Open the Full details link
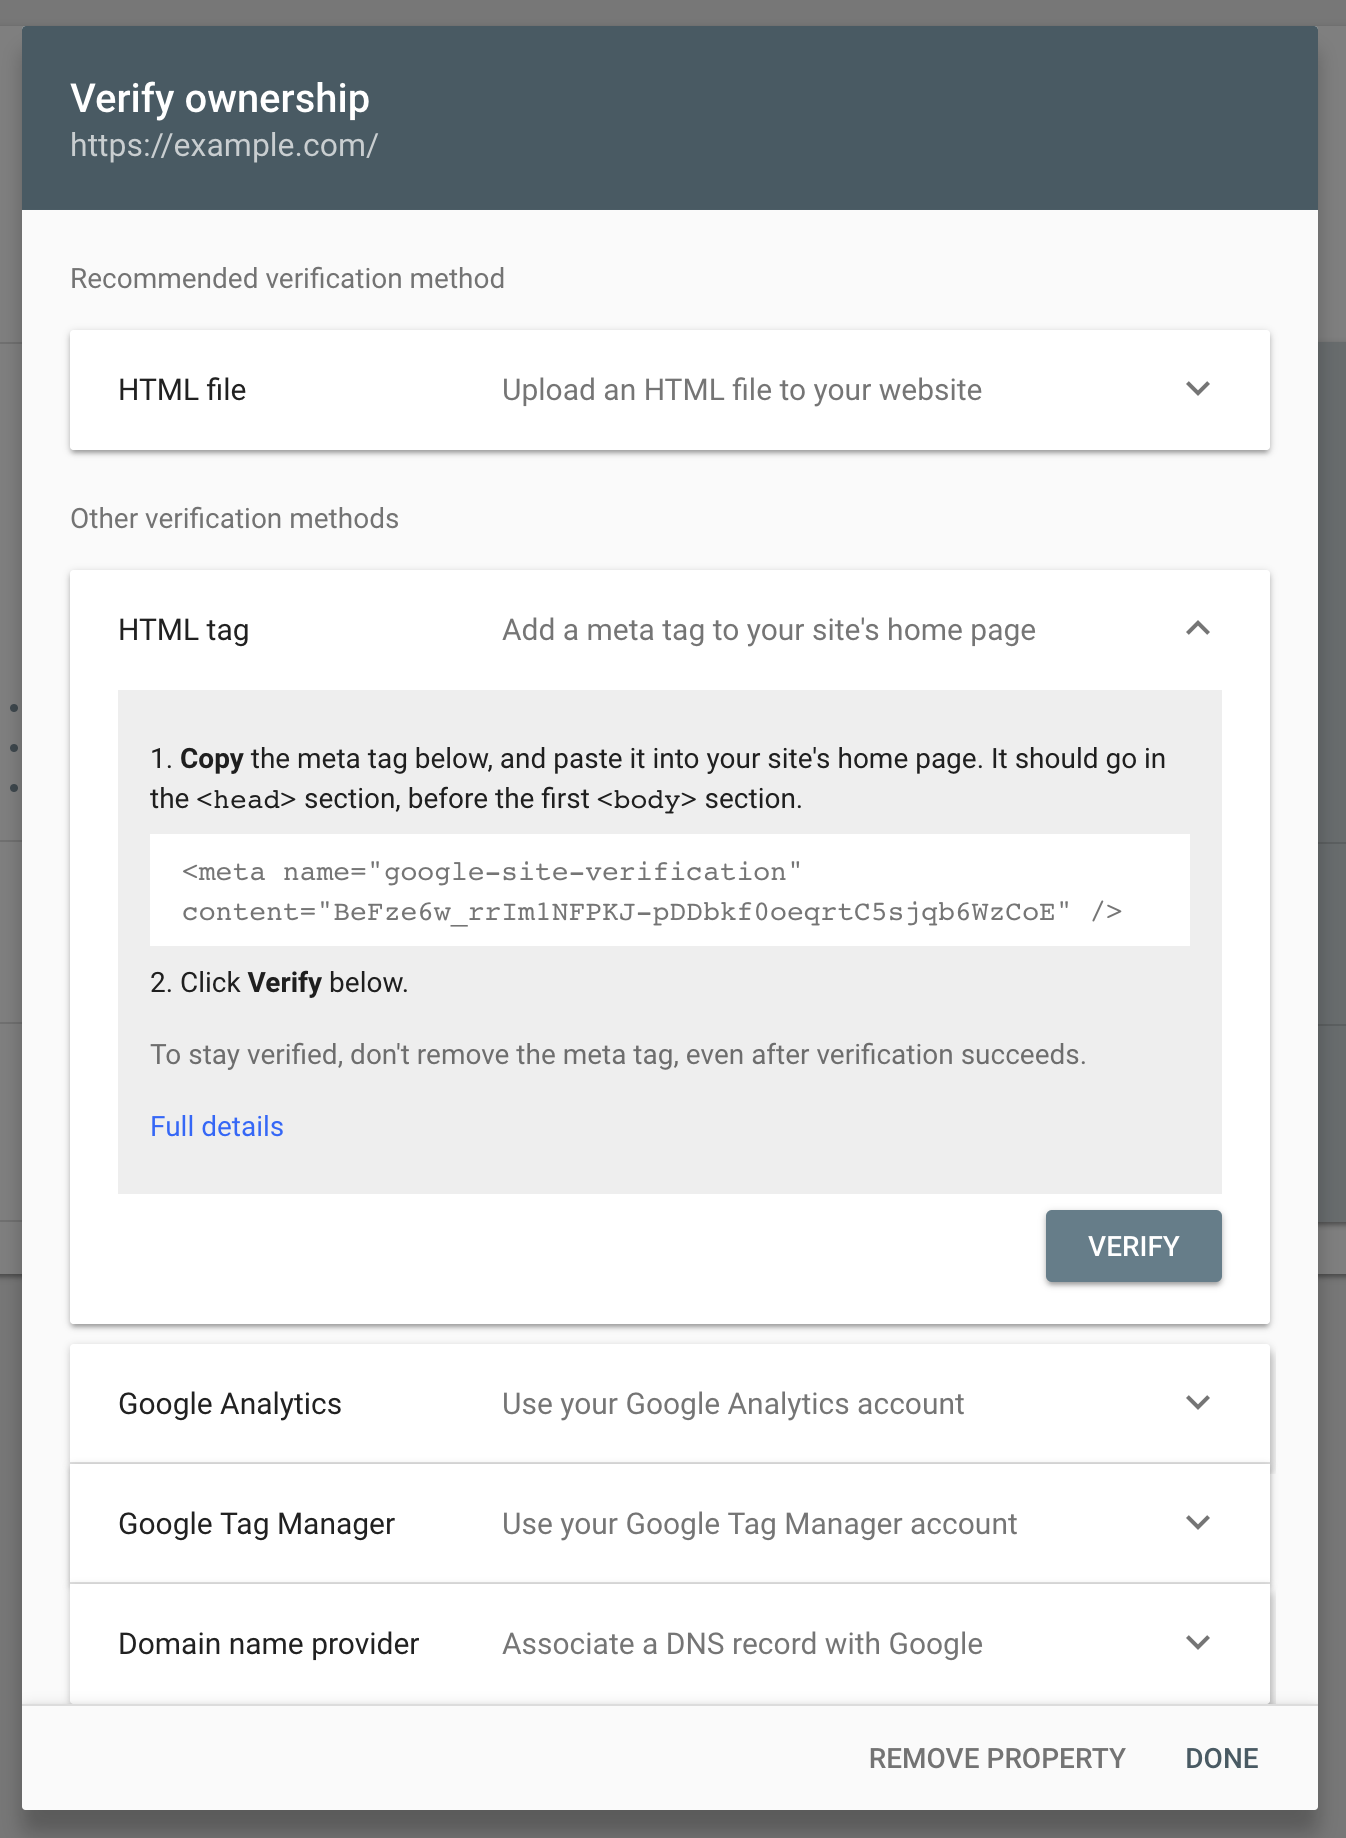1346x1838 pixels. 217,1127
